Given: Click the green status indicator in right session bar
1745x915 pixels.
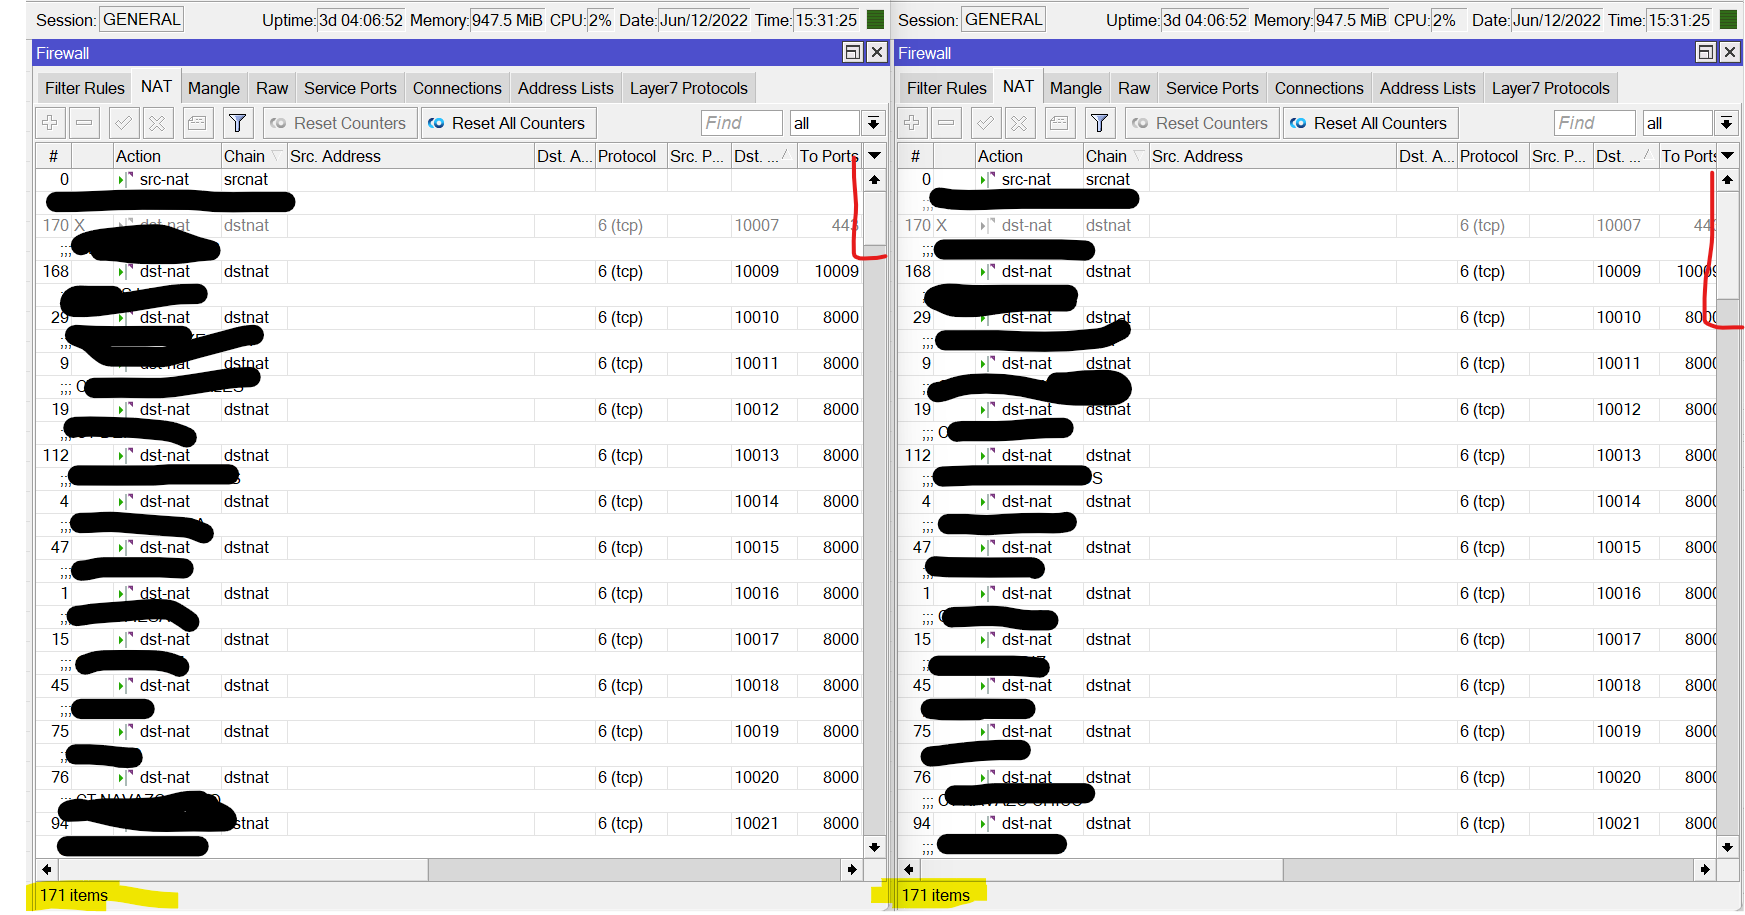Looking at the screenshot, I should click(x=1728, y=19).
